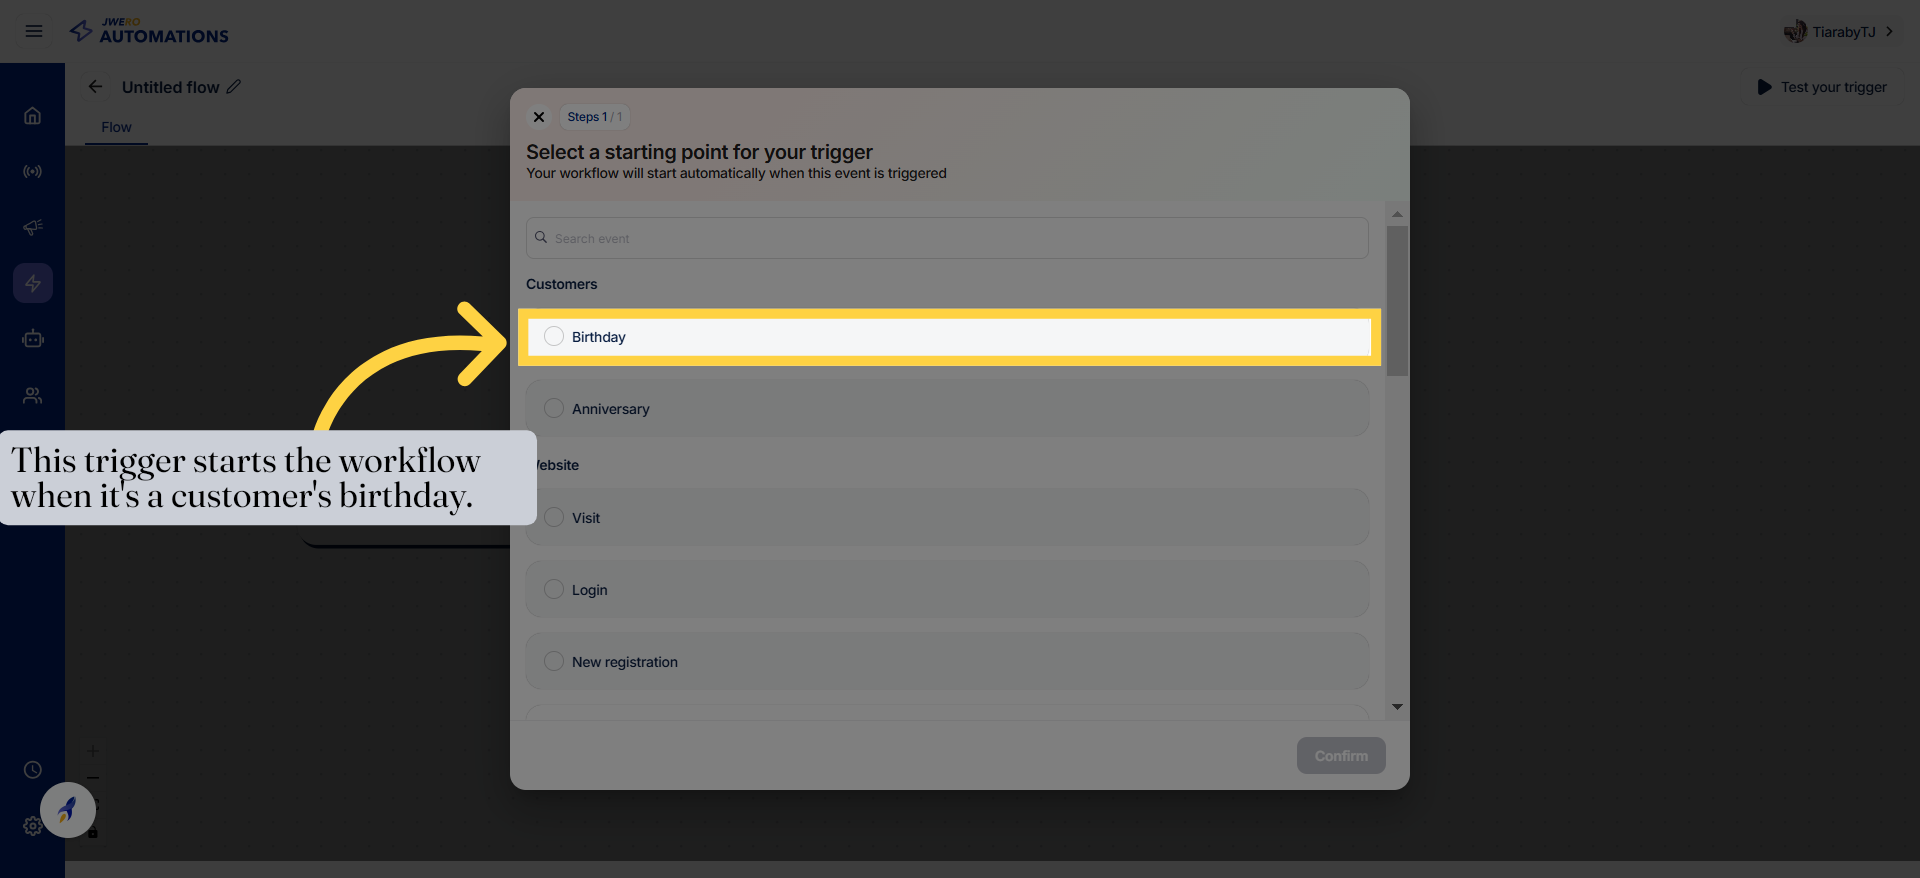
Task: Open the lightning bolt automations icon
Action: [x=33, y=283]
